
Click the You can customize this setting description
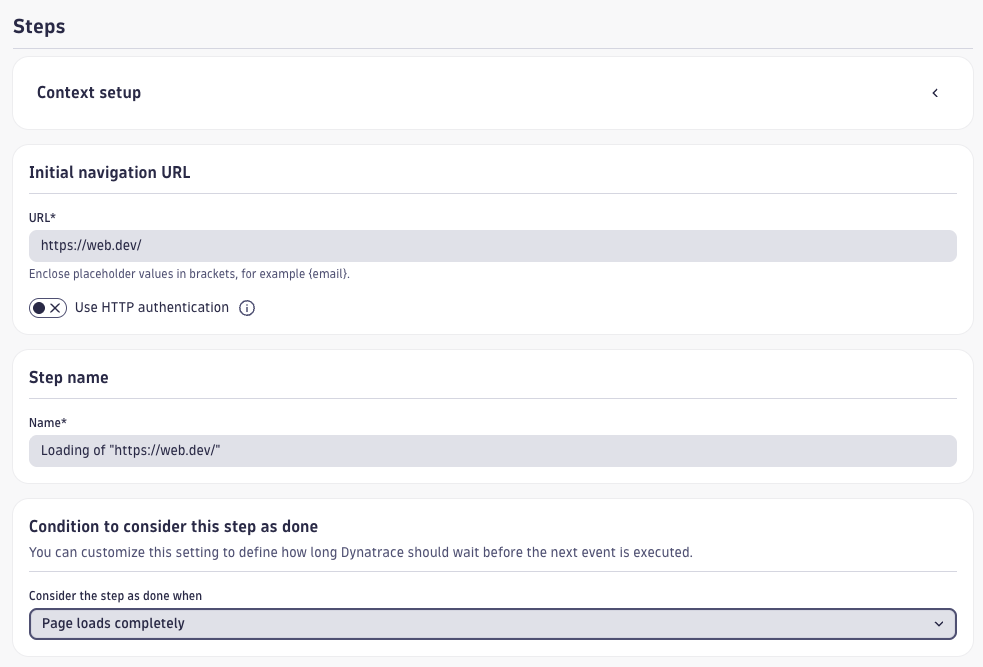coord(360,552)
